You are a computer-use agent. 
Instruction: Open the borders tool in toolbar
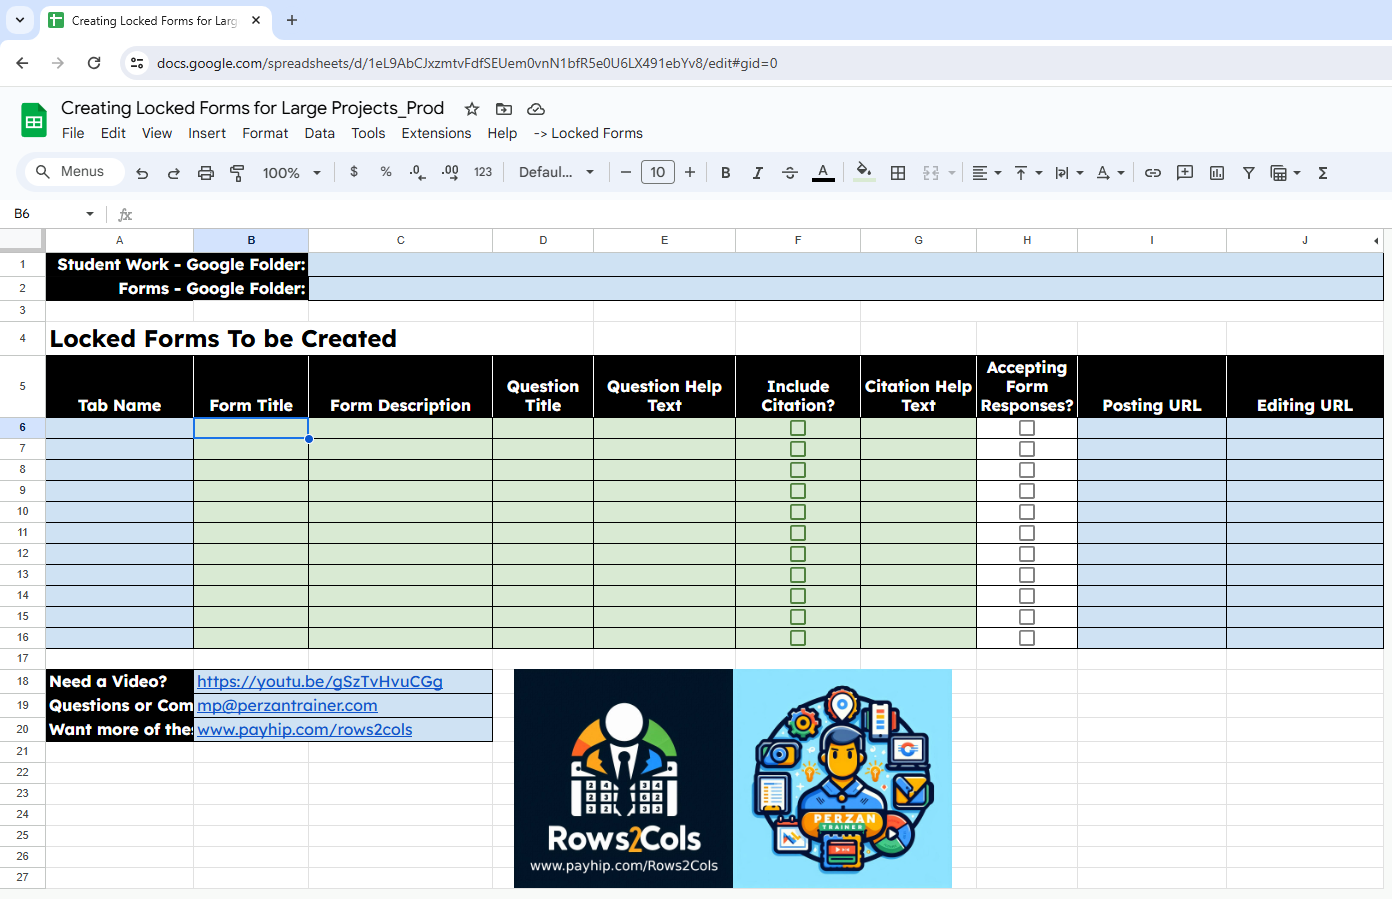tap(898, 173)
